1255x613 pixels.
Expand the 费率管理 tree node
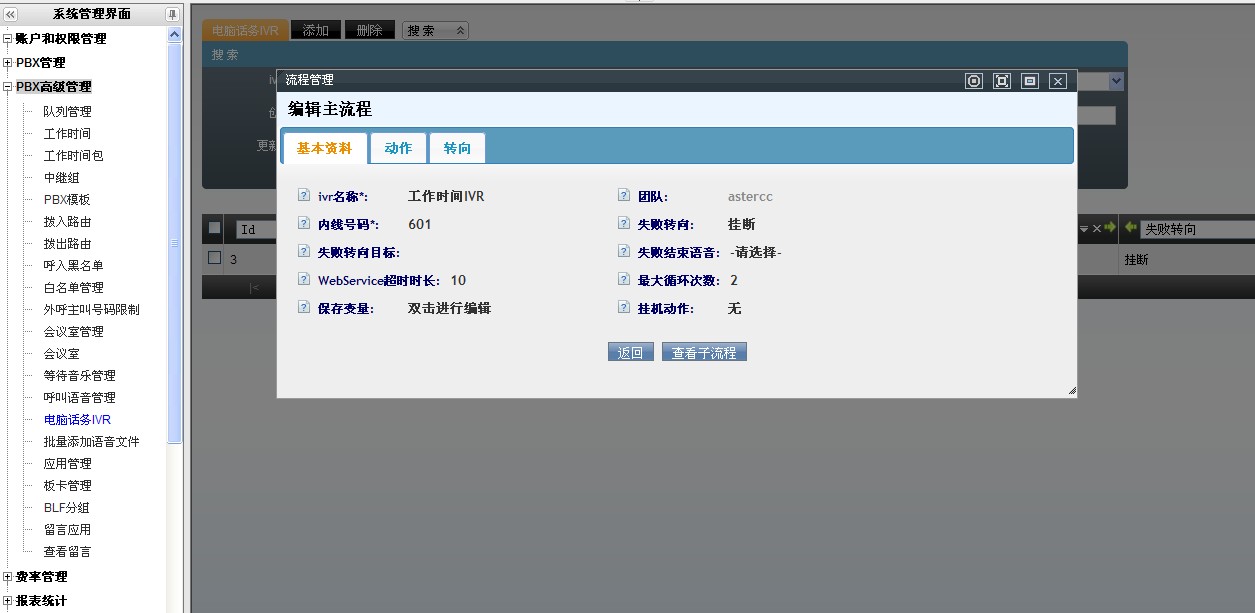click(8, 577)
